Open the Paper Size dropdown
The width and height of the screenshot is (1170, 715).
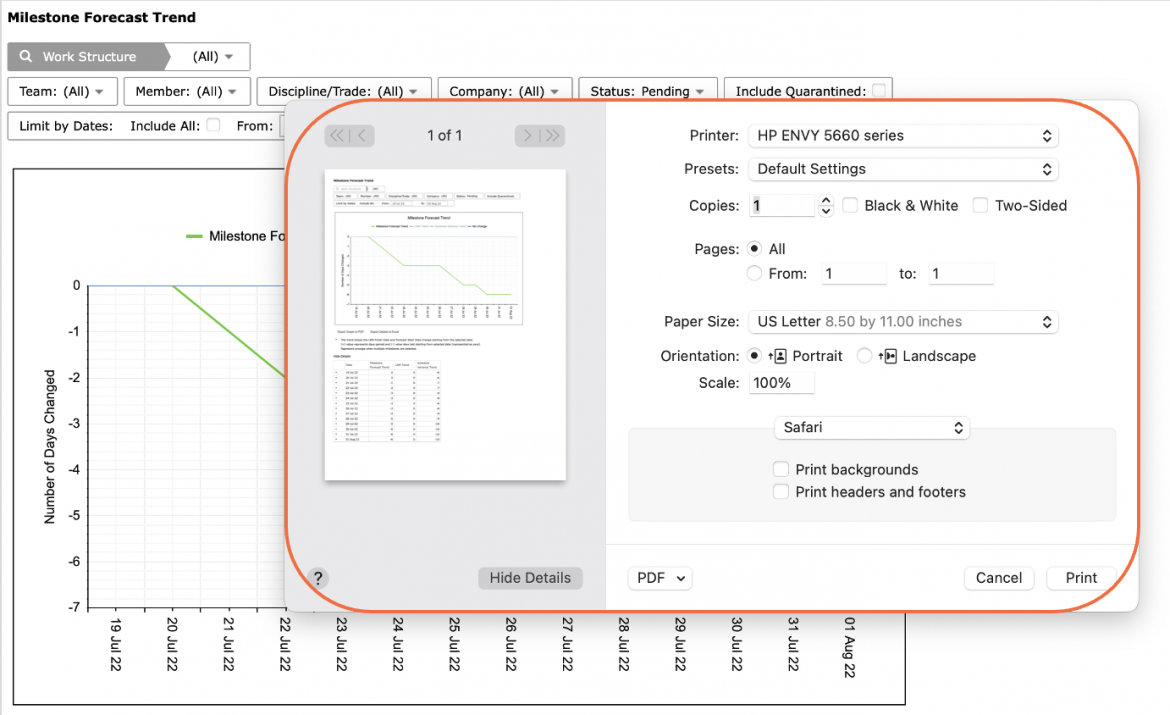click(x=903, y=322)
